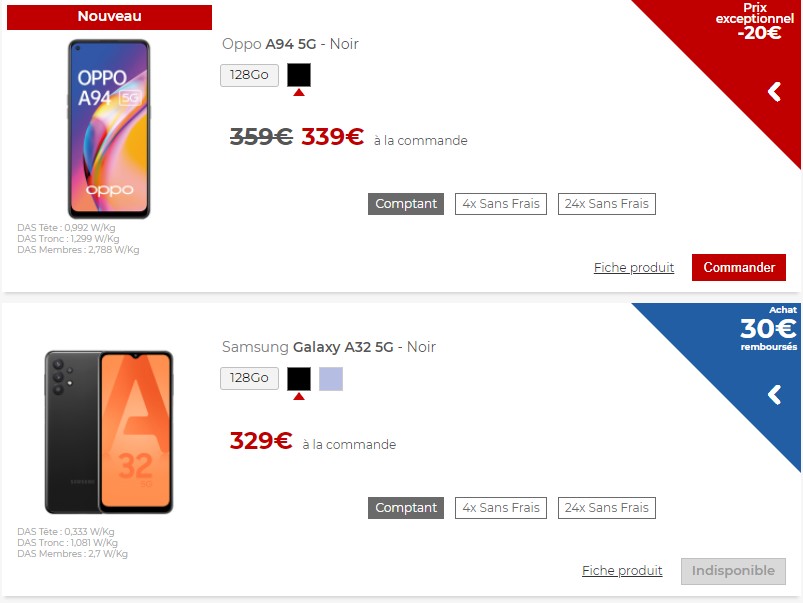
Task: Select the black color swatch for Oppo A94
Action: click(x=299, y=75)
